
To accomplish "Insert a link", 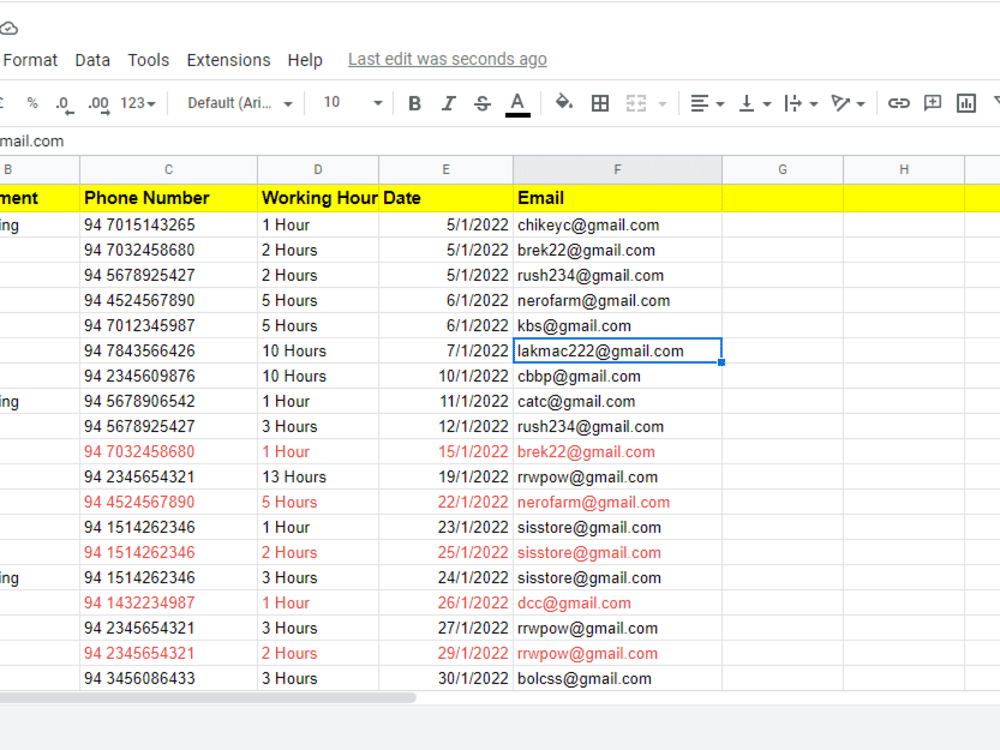I will click(897, 103).
